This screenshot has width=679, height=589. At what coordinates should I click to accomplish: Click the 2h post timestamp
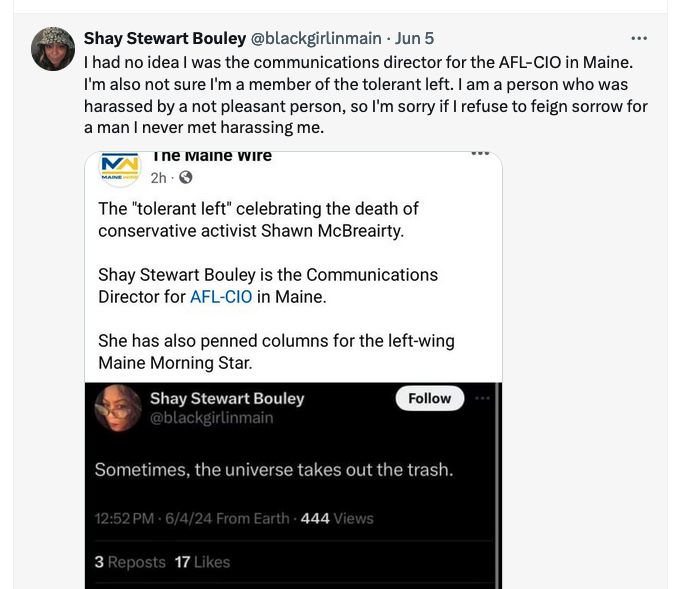pyautogui.click(x=158, y=178)
